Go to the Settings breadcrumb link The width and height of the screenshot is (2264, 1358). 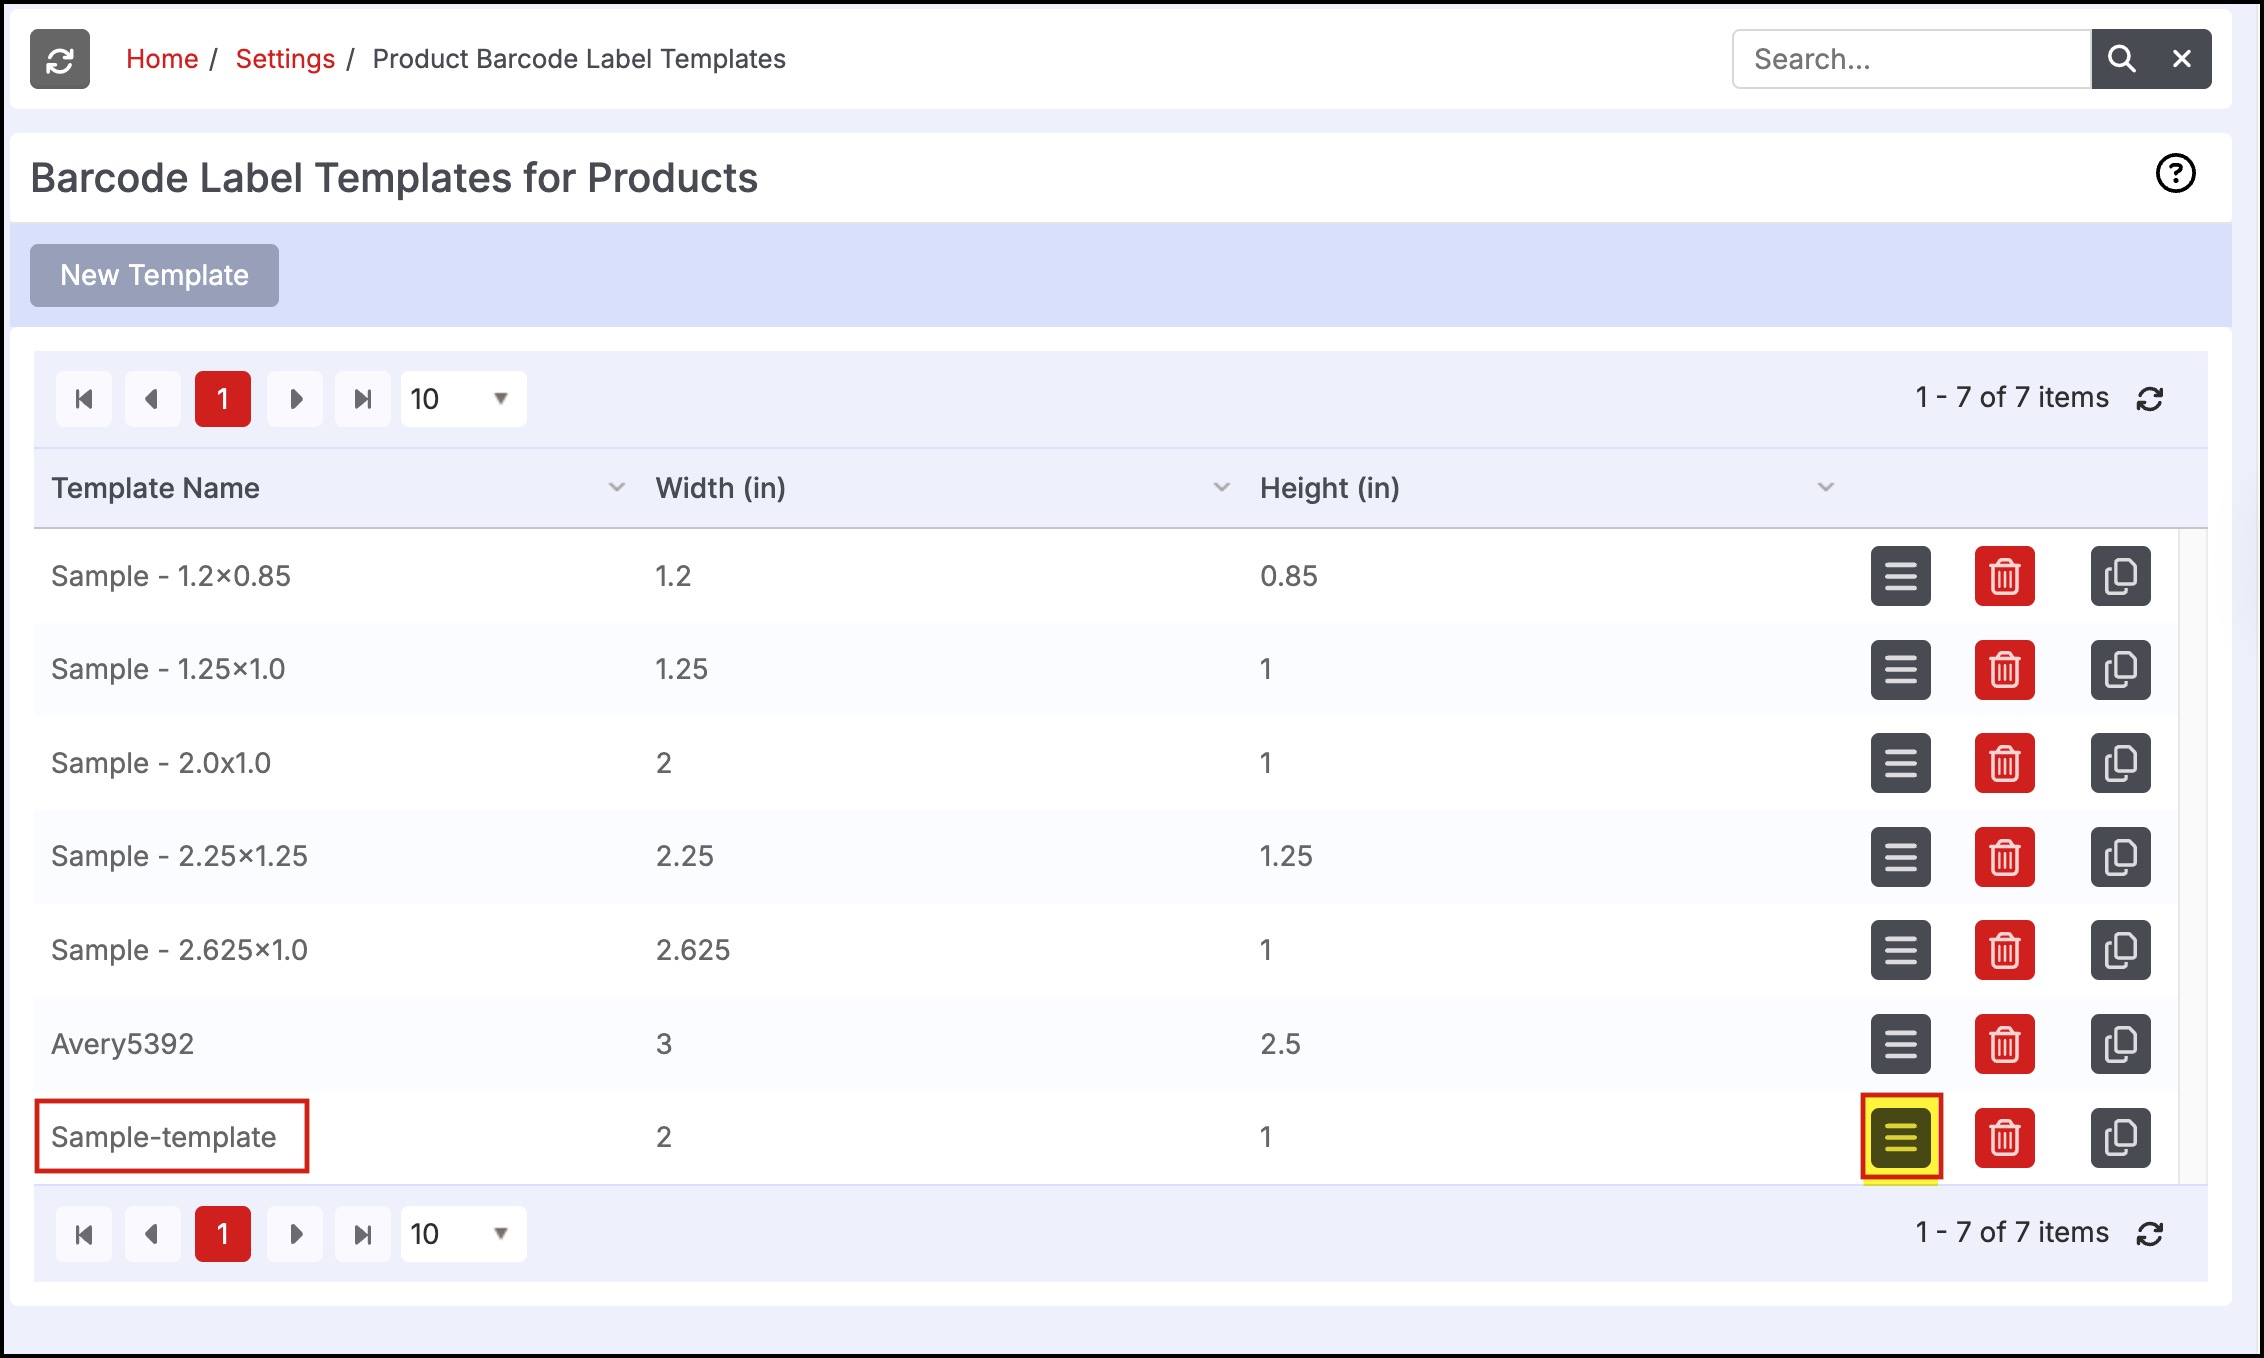pyautogui.click(x=285, y=59)
